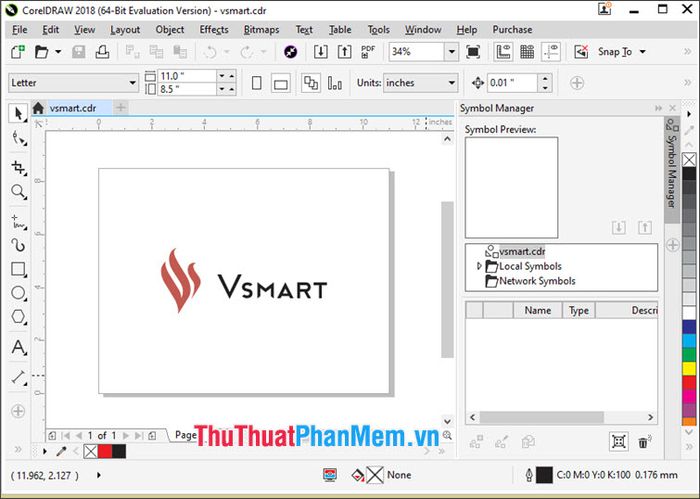Open the Units inches dropdown
This screenshot has width=700, height=499.
[451, 83]
